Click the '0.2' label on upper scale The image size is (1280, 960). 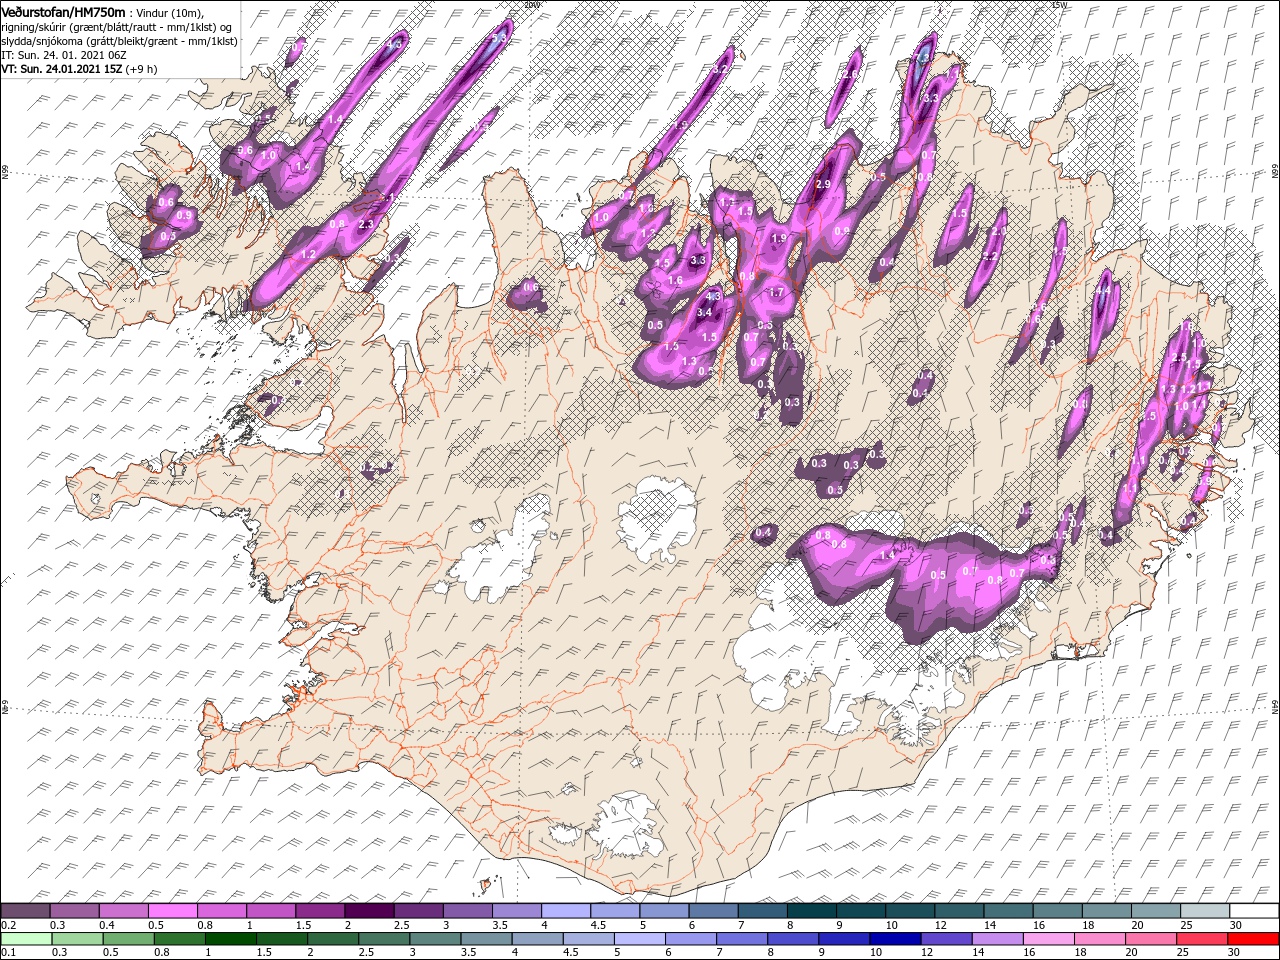tap(8, 925)
